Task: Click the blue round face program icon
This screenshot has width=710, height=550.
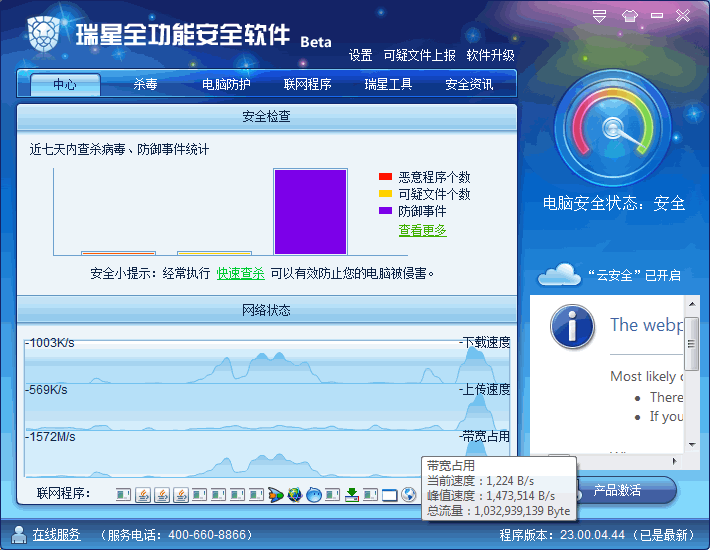Action: pos(314,495)
